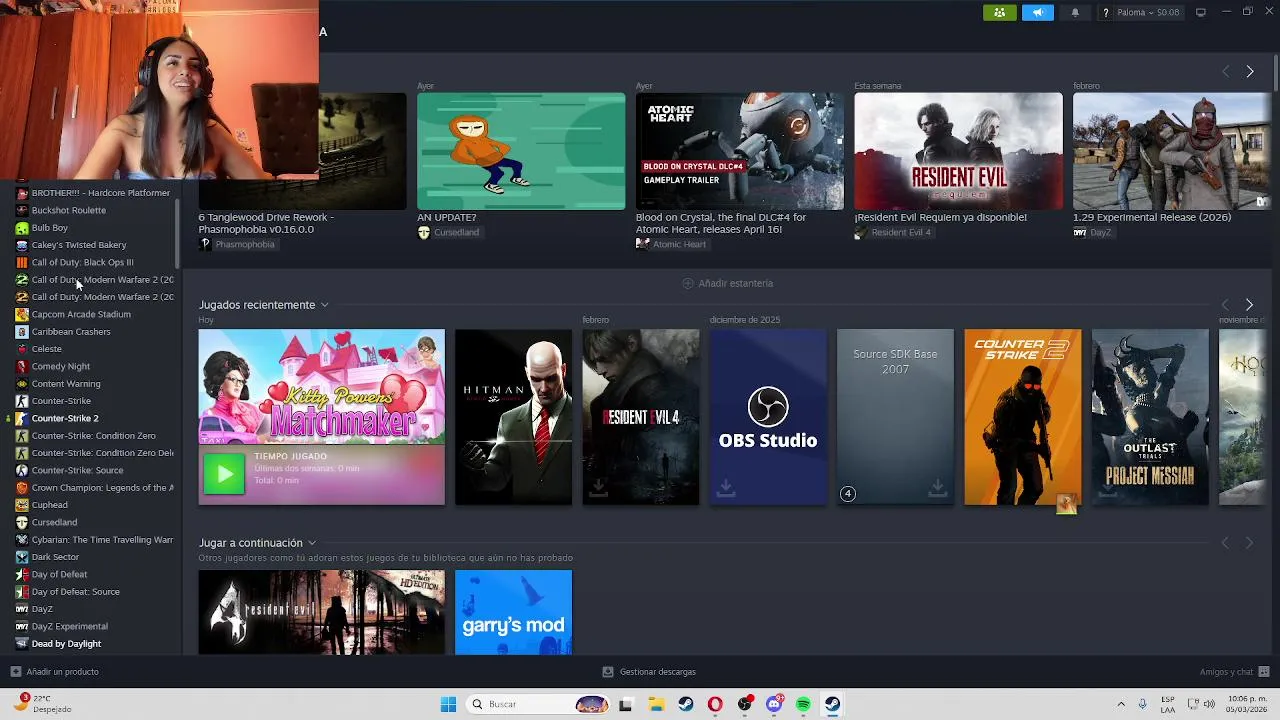Select Counter-Strike: Condition Zero entry
This screenshot has width=1280, height=720.
93,436
